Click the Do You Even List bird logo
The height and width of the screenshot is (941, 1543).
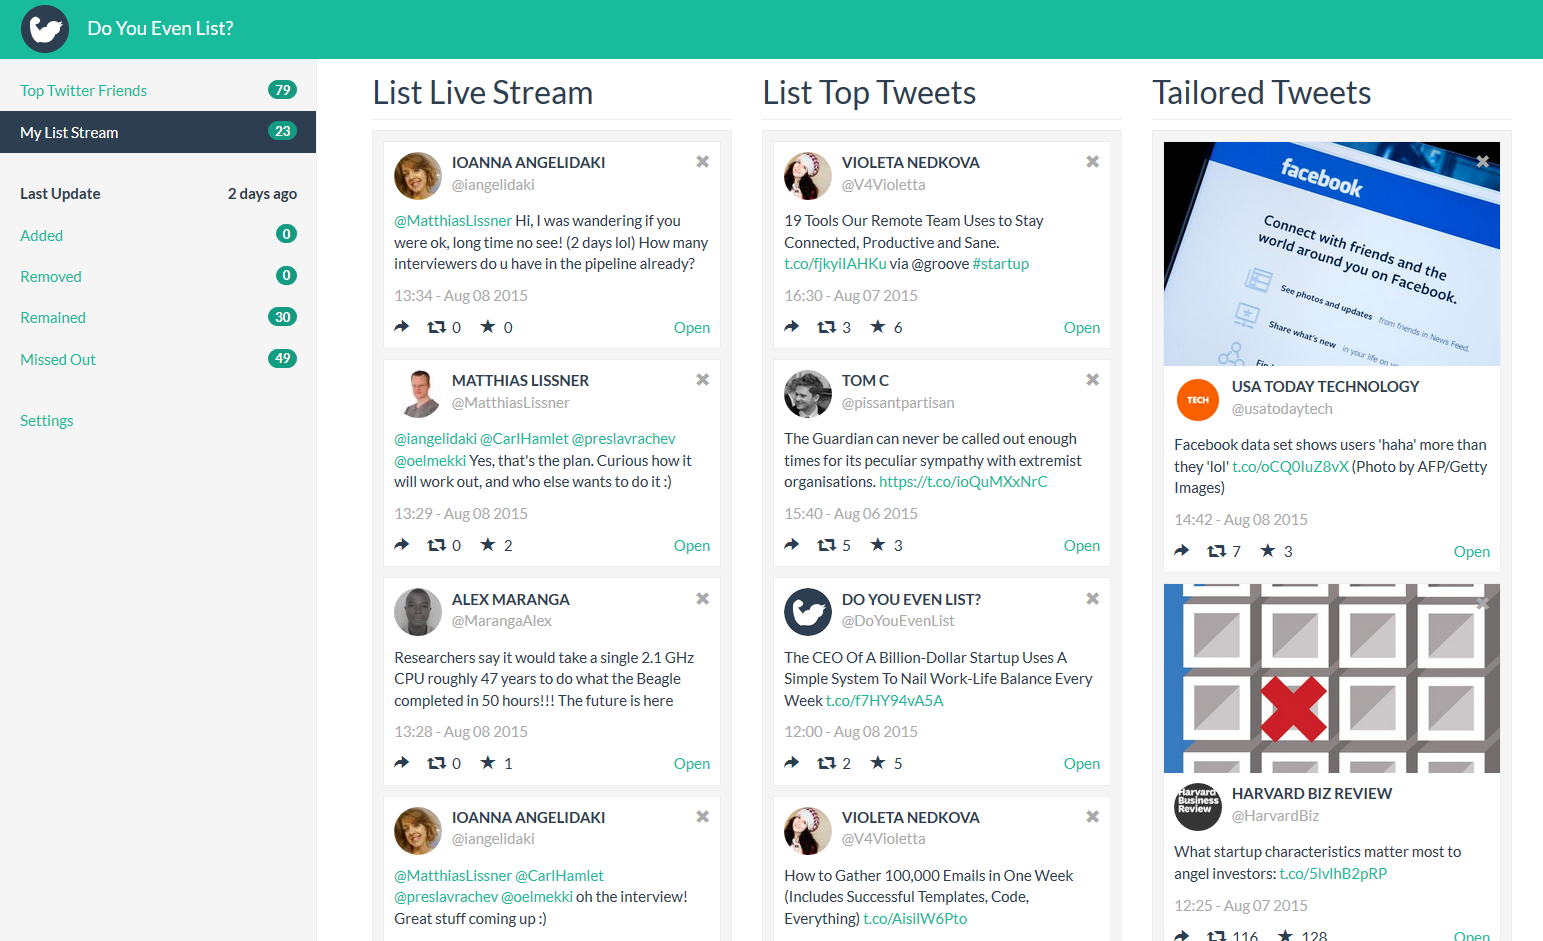tap(44, 29)
